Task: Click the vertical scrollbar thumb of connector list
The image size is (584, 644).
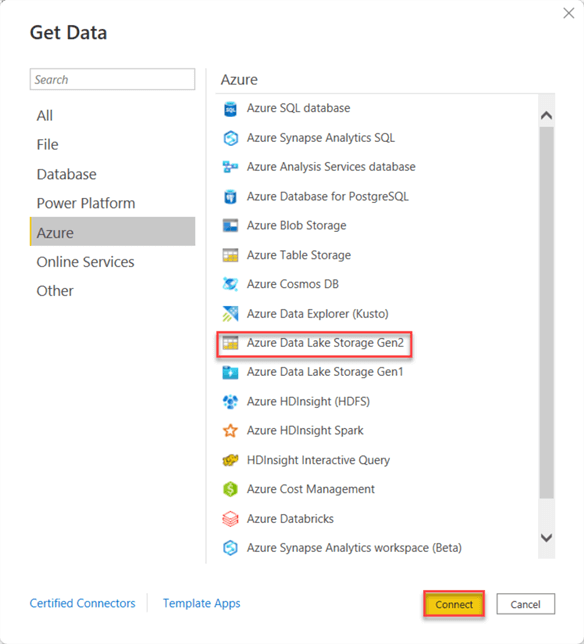Action: 546,313
